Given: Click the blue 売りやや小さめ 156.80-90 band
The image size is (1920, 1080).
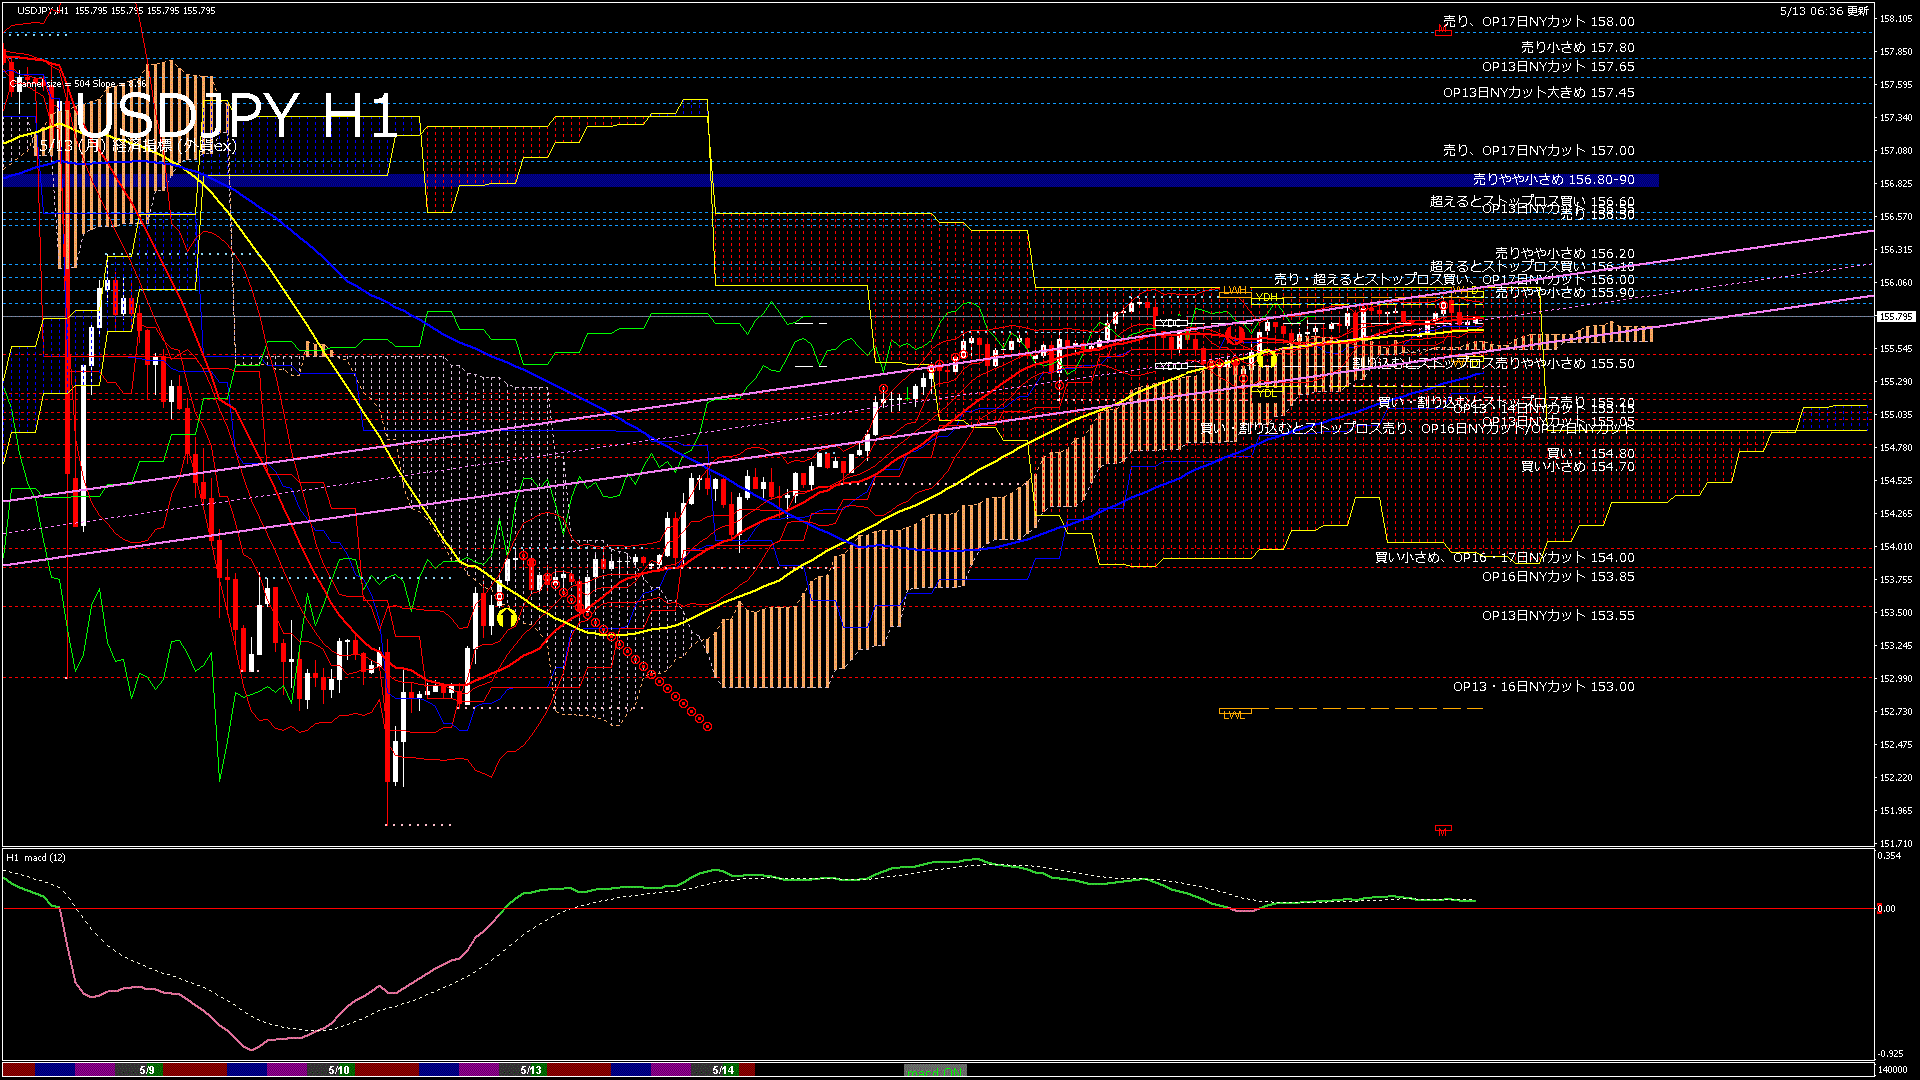Looking at the screenshot, I should 831,180.
